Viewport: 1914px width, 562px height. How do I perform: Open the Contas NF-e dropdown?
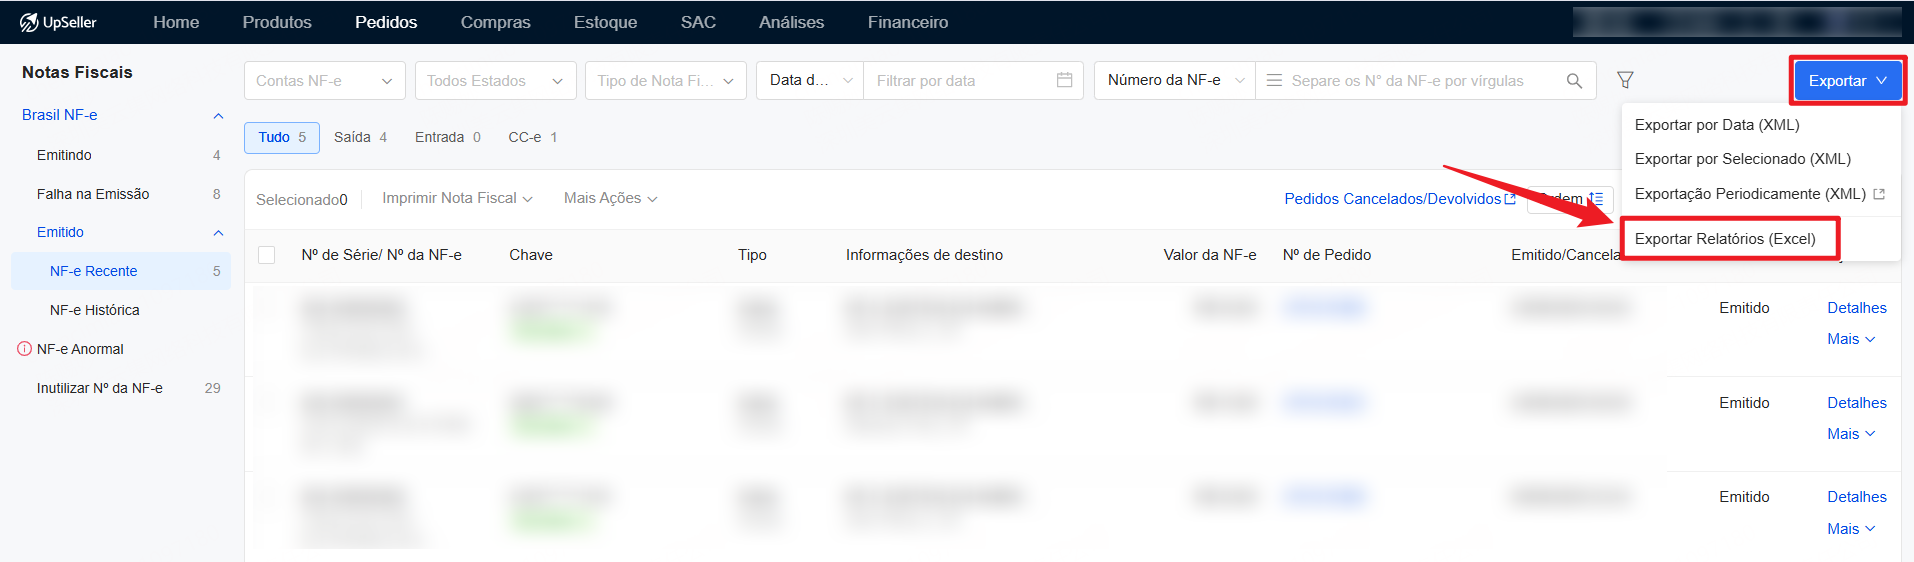(325, 81)
